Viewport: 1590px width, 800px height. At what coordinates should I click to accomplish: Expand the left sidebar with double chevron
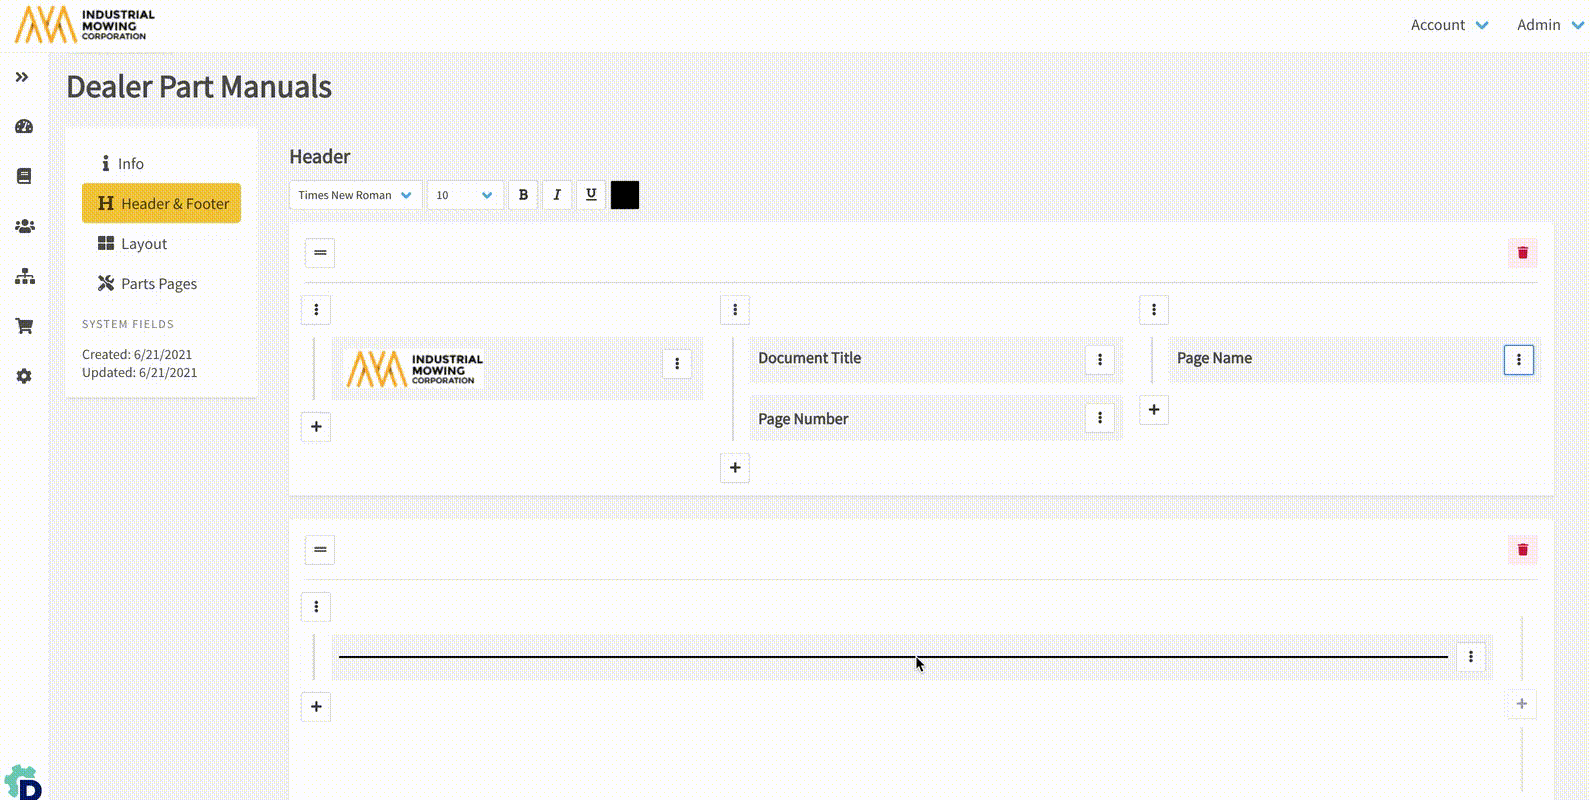point(22,77)
